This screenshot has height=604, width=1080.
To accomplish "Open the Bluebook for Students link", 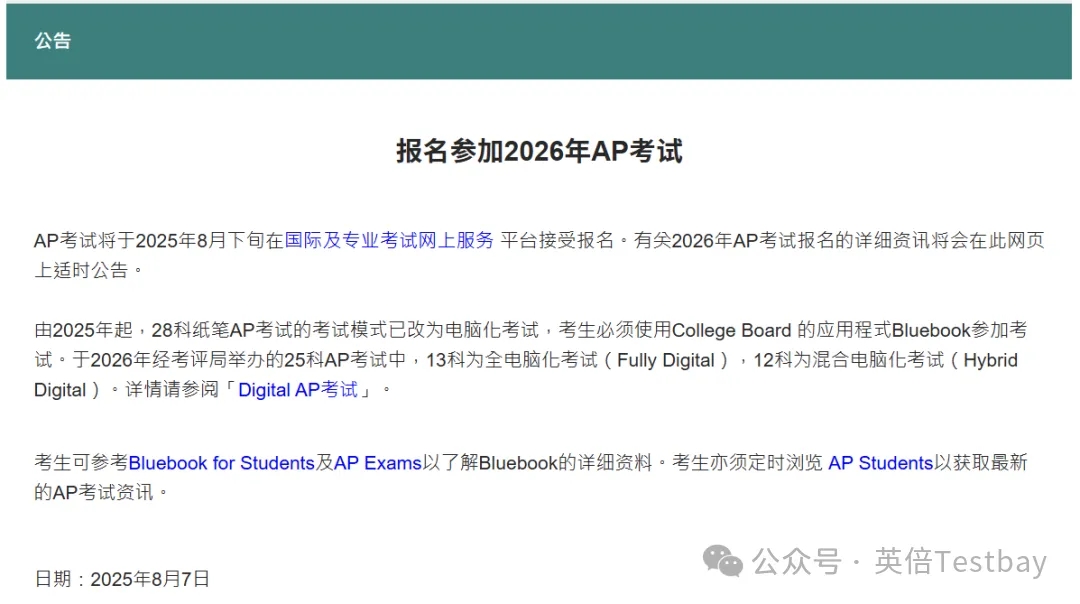I will pos(220,463).
